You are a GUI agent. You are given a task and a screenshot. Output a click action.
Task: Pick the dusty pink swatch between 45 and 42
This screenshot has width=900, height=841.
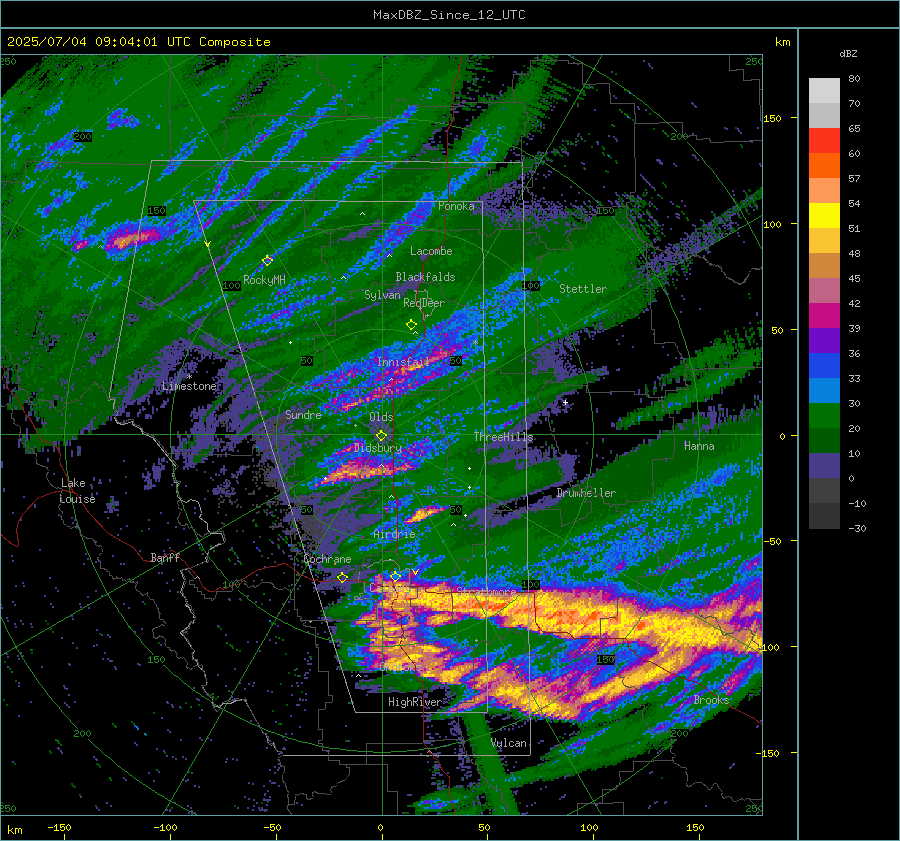pos(824,291)
